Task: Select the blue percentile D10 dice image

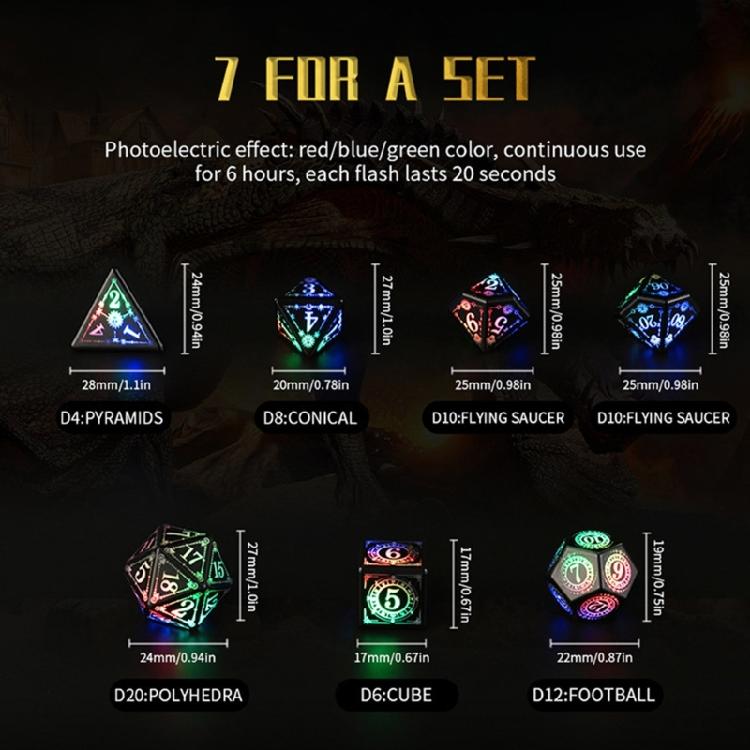Action: [x=659, y=312]
